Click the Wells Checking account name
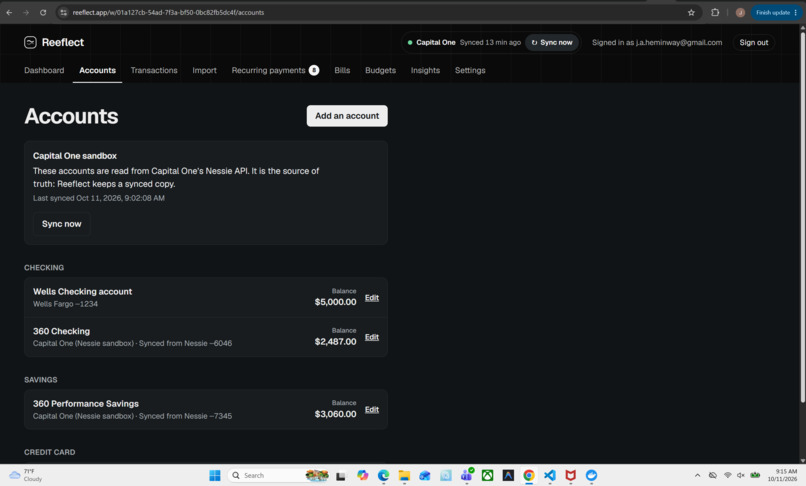Screen dimensions: 806x486 (82, 292)
